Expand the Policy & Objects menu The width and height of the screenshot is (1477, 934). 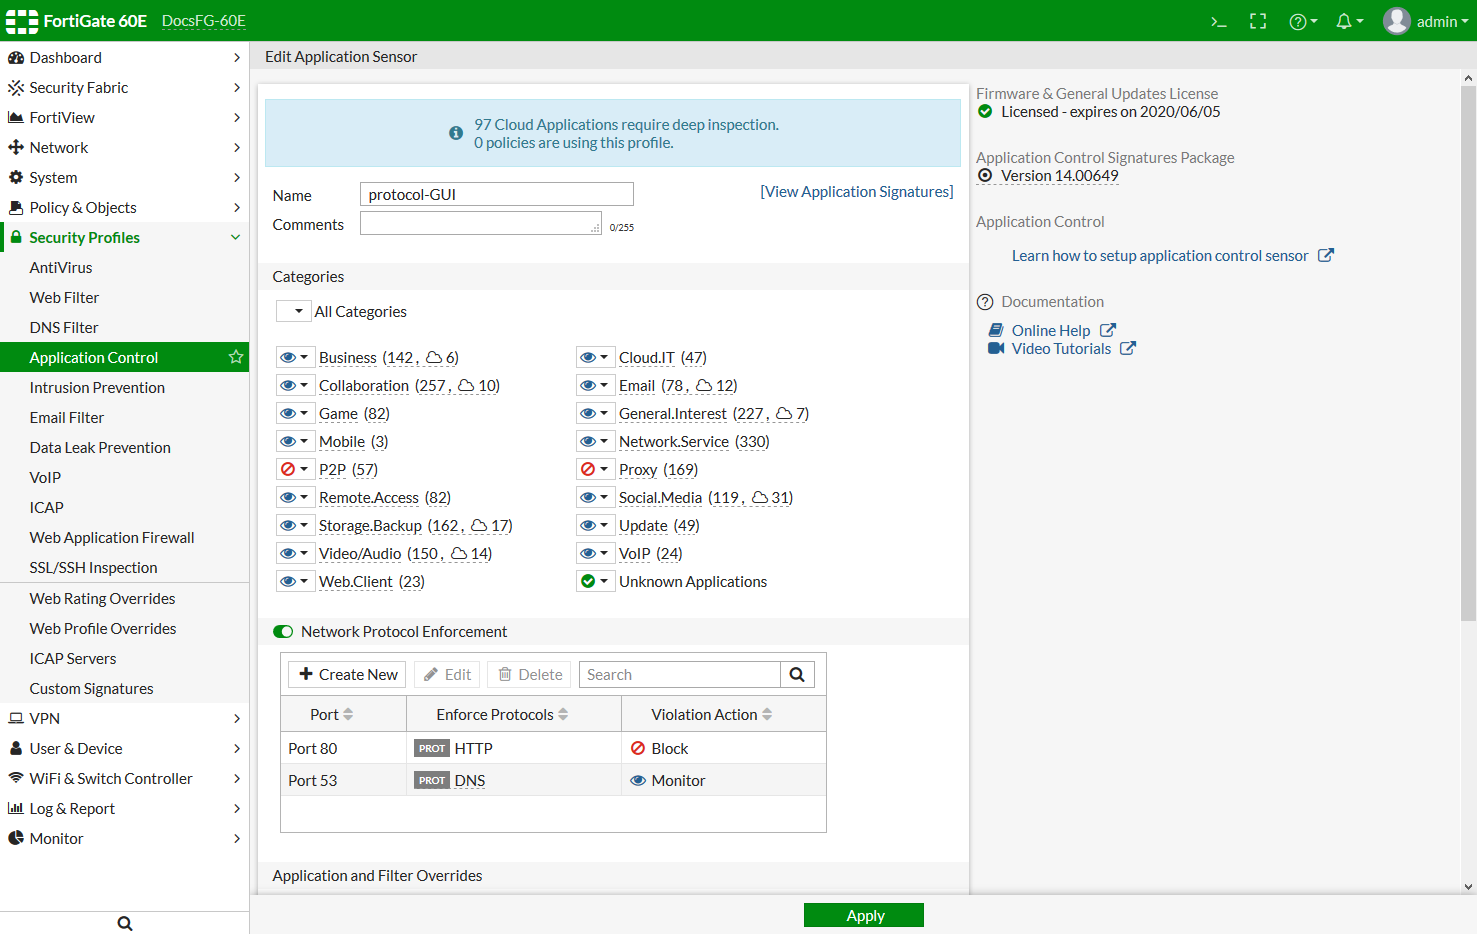pyautogui.click(x=124, y=207)
